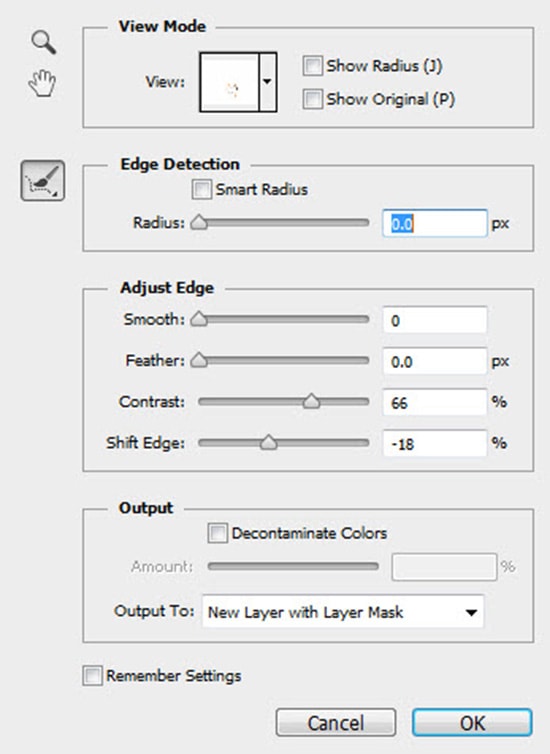Click the View mode preview thumbnail
The height and width of the screenshot is (754, 550).
tap(229, 82)
